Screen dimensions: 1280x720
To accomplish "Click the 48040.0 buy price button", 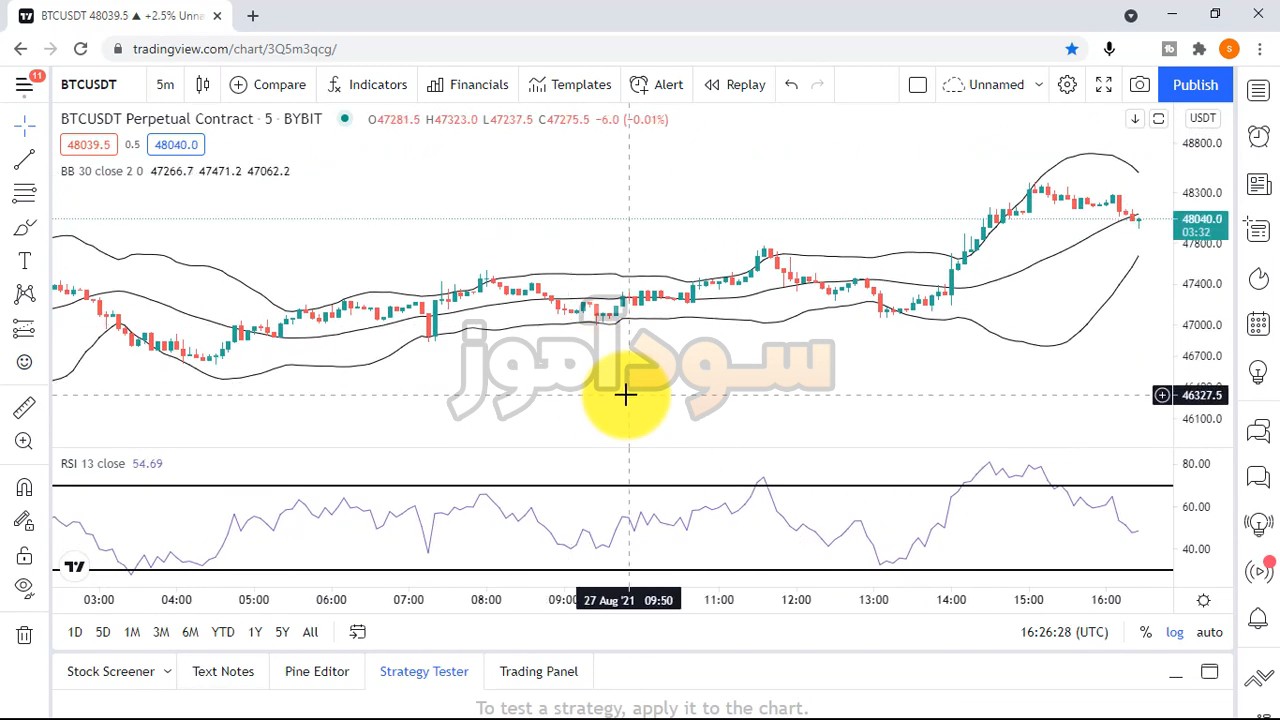I will click(x=176, y=145).
